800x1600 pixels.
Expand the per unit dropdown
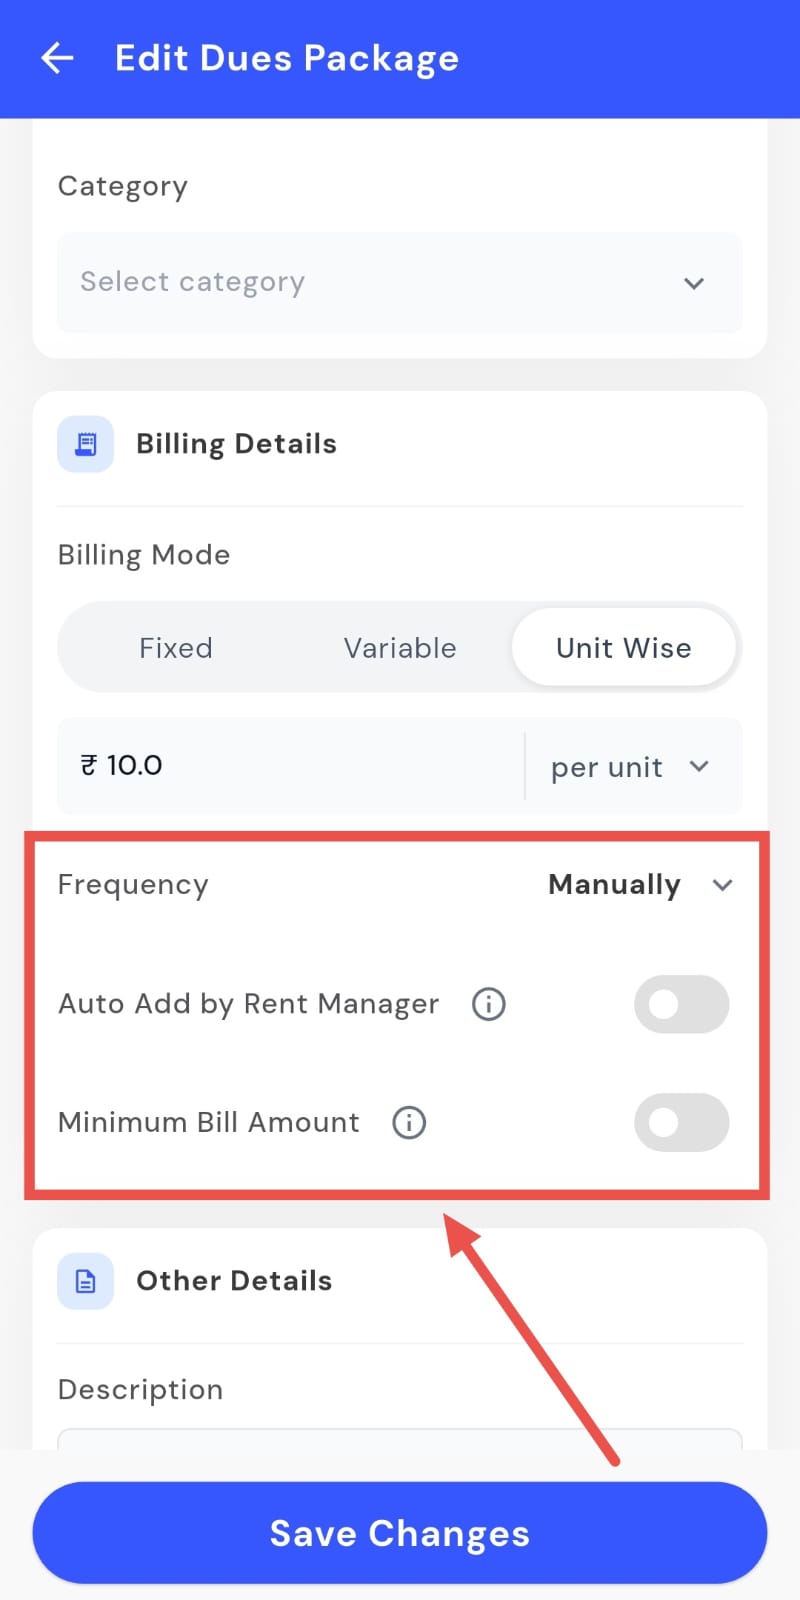630,767
